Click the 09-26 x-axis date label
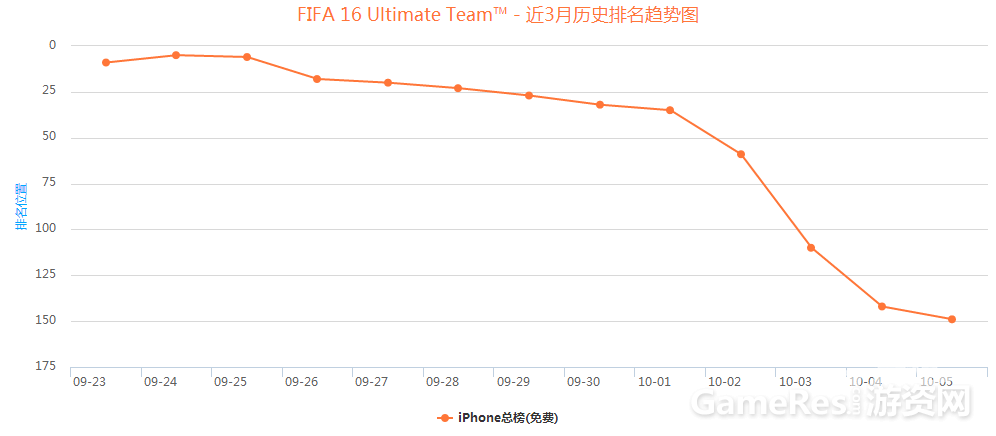This screenshot has height=436, width=996. (301, 382)
